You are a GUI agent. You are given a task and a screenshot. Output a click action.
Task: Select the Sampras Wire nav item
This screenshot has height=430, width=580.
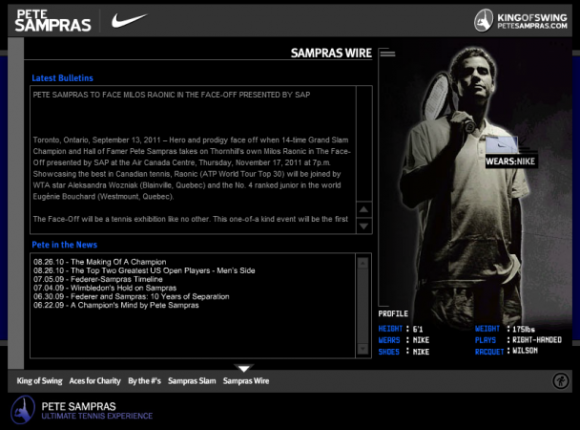[246, 381]
